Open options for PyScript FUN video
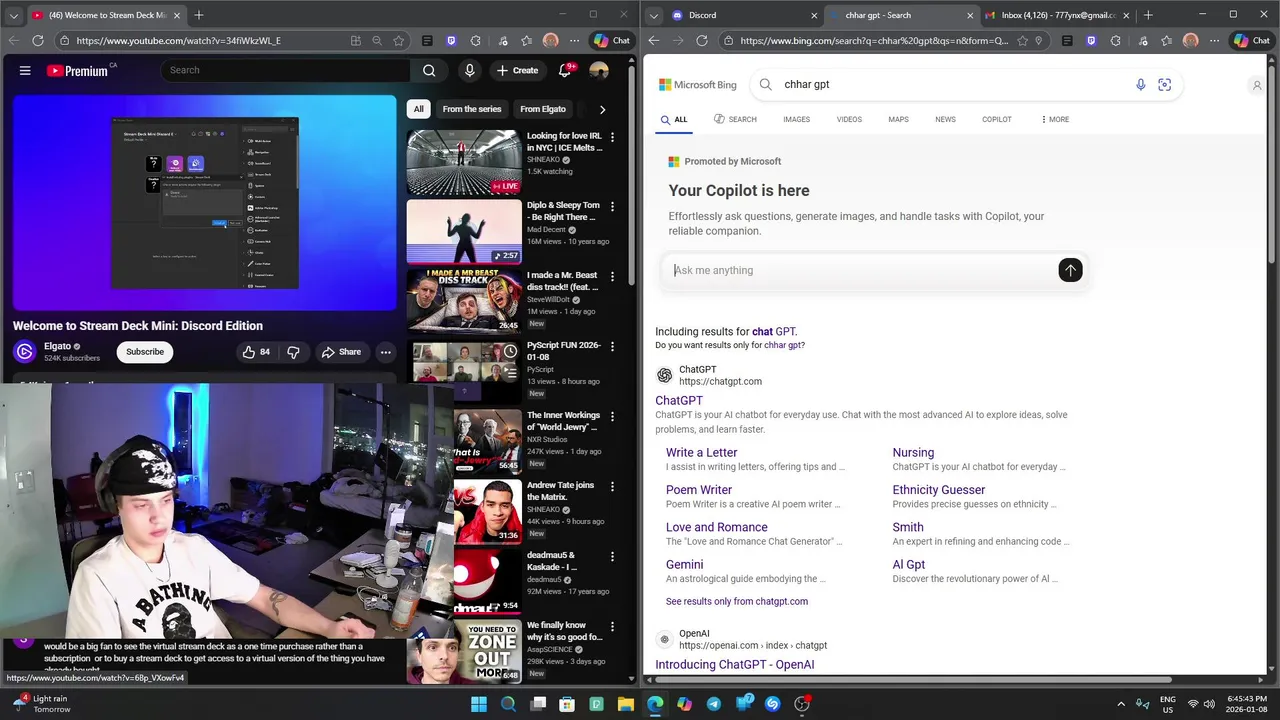 tap(613, 347)
